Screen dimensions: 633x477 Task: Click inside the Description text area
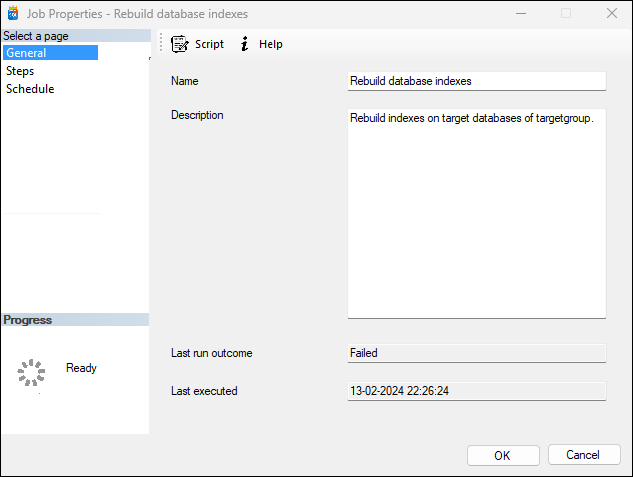(x=476, y=213)
